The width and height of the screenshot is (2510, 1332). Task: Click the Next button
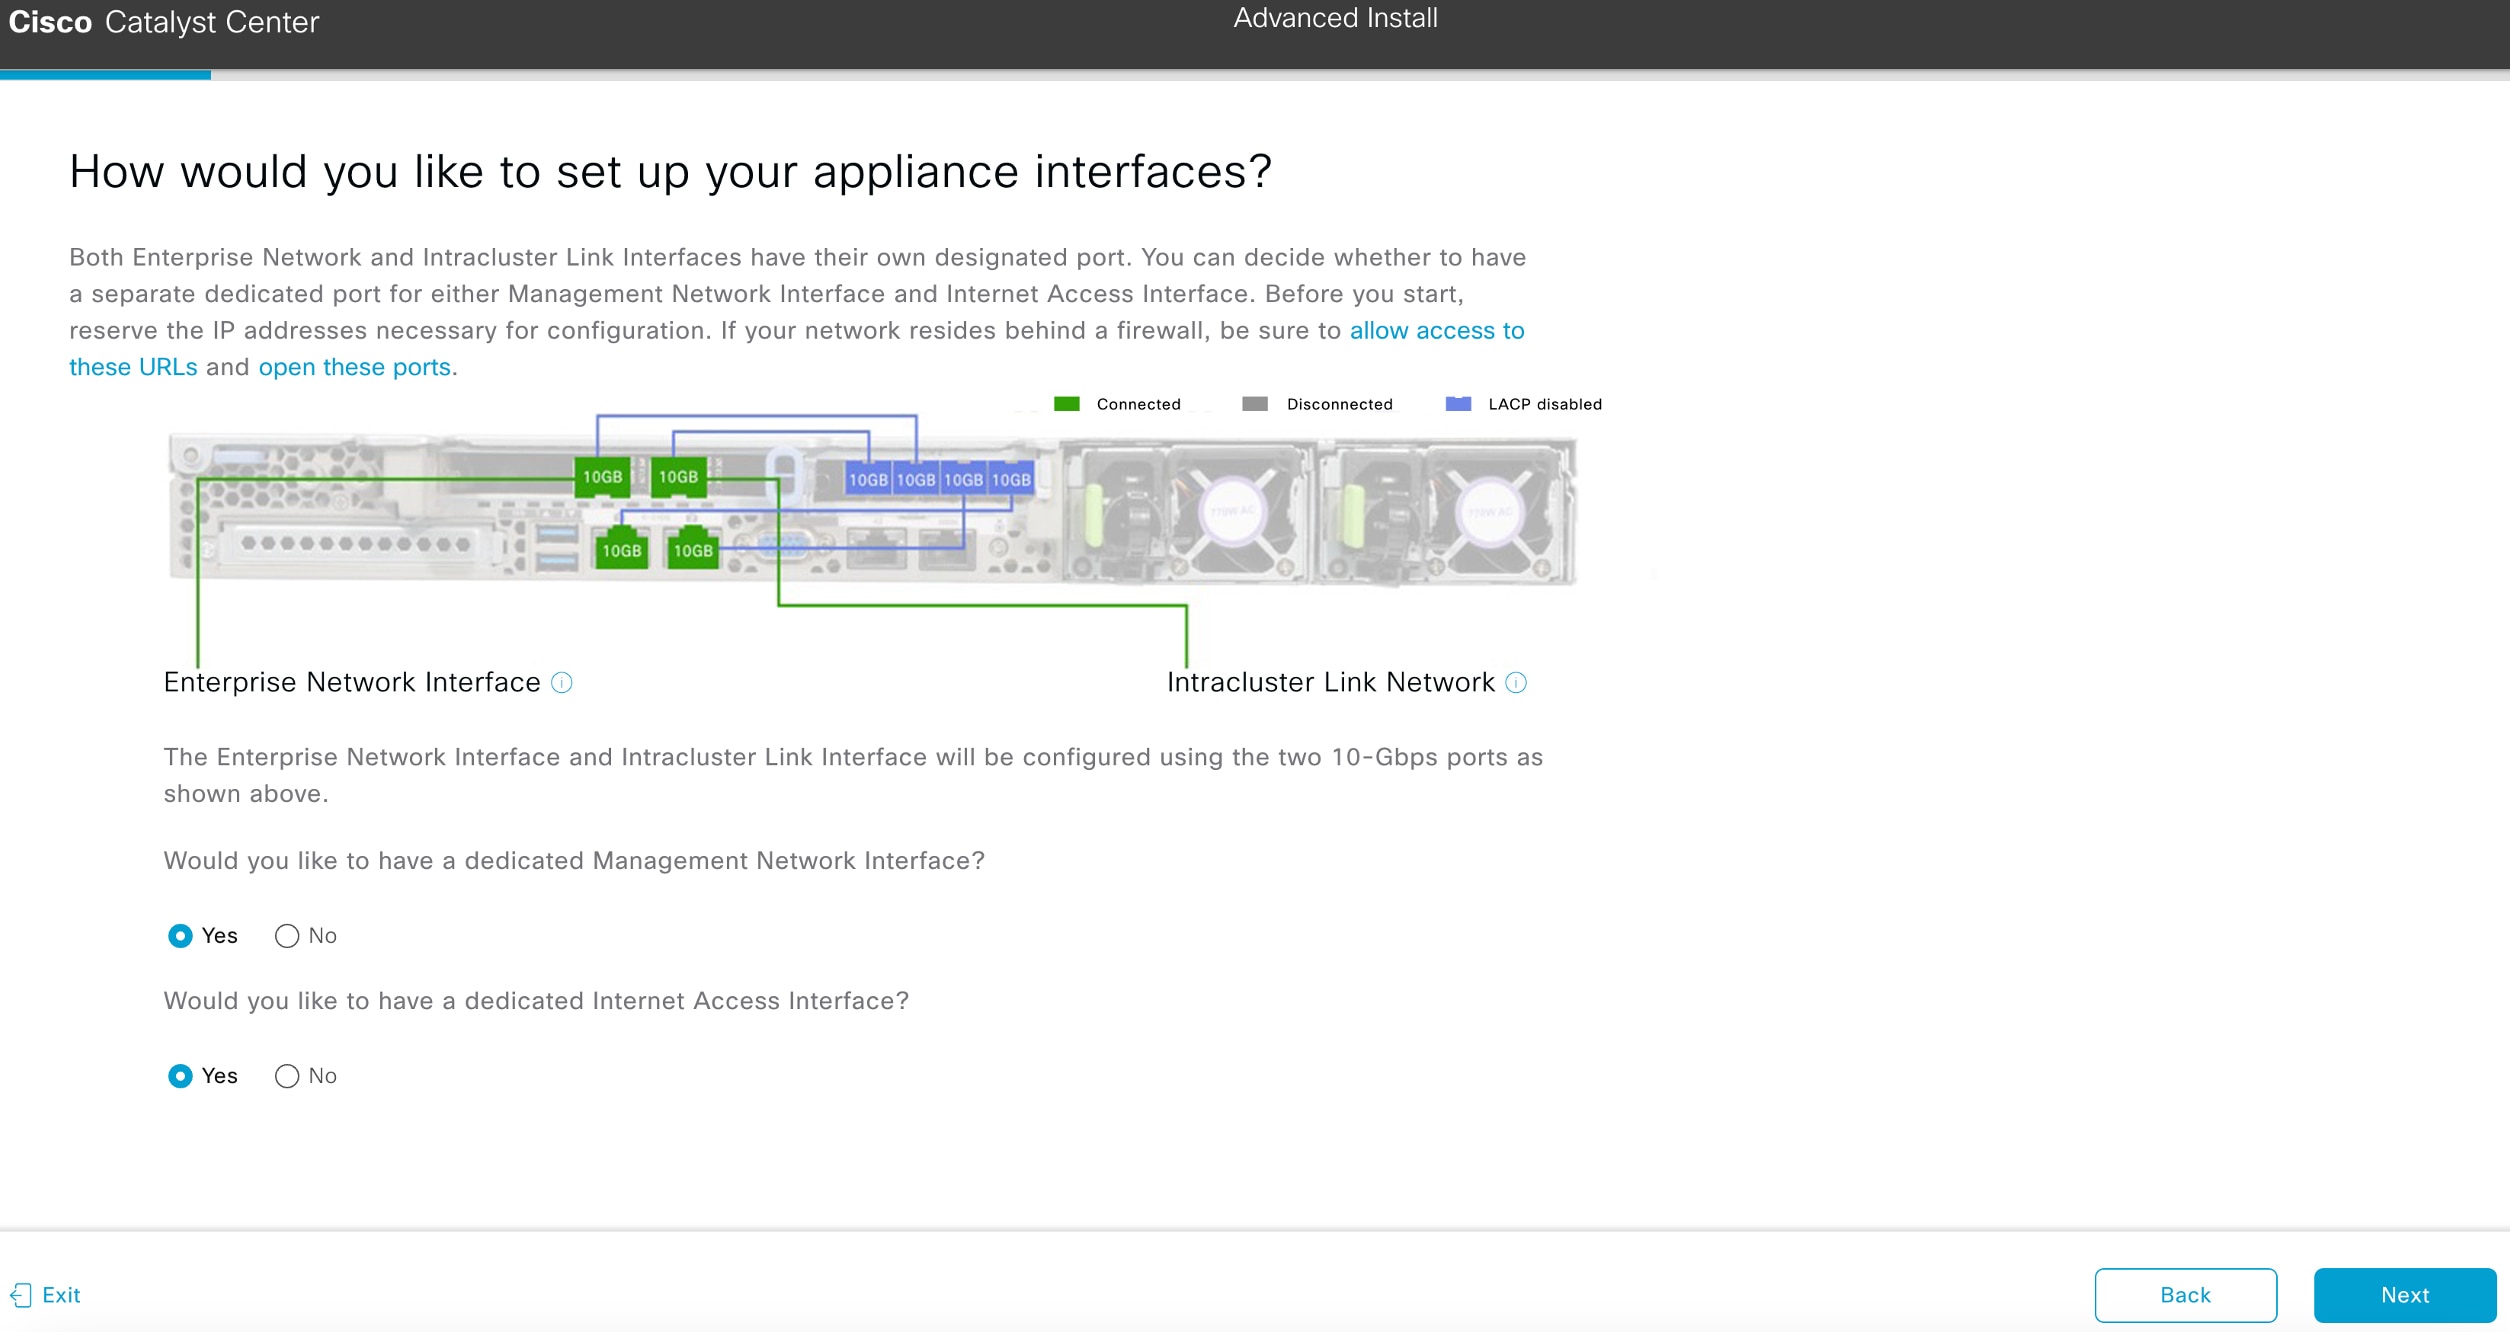click(2404, 1295)
